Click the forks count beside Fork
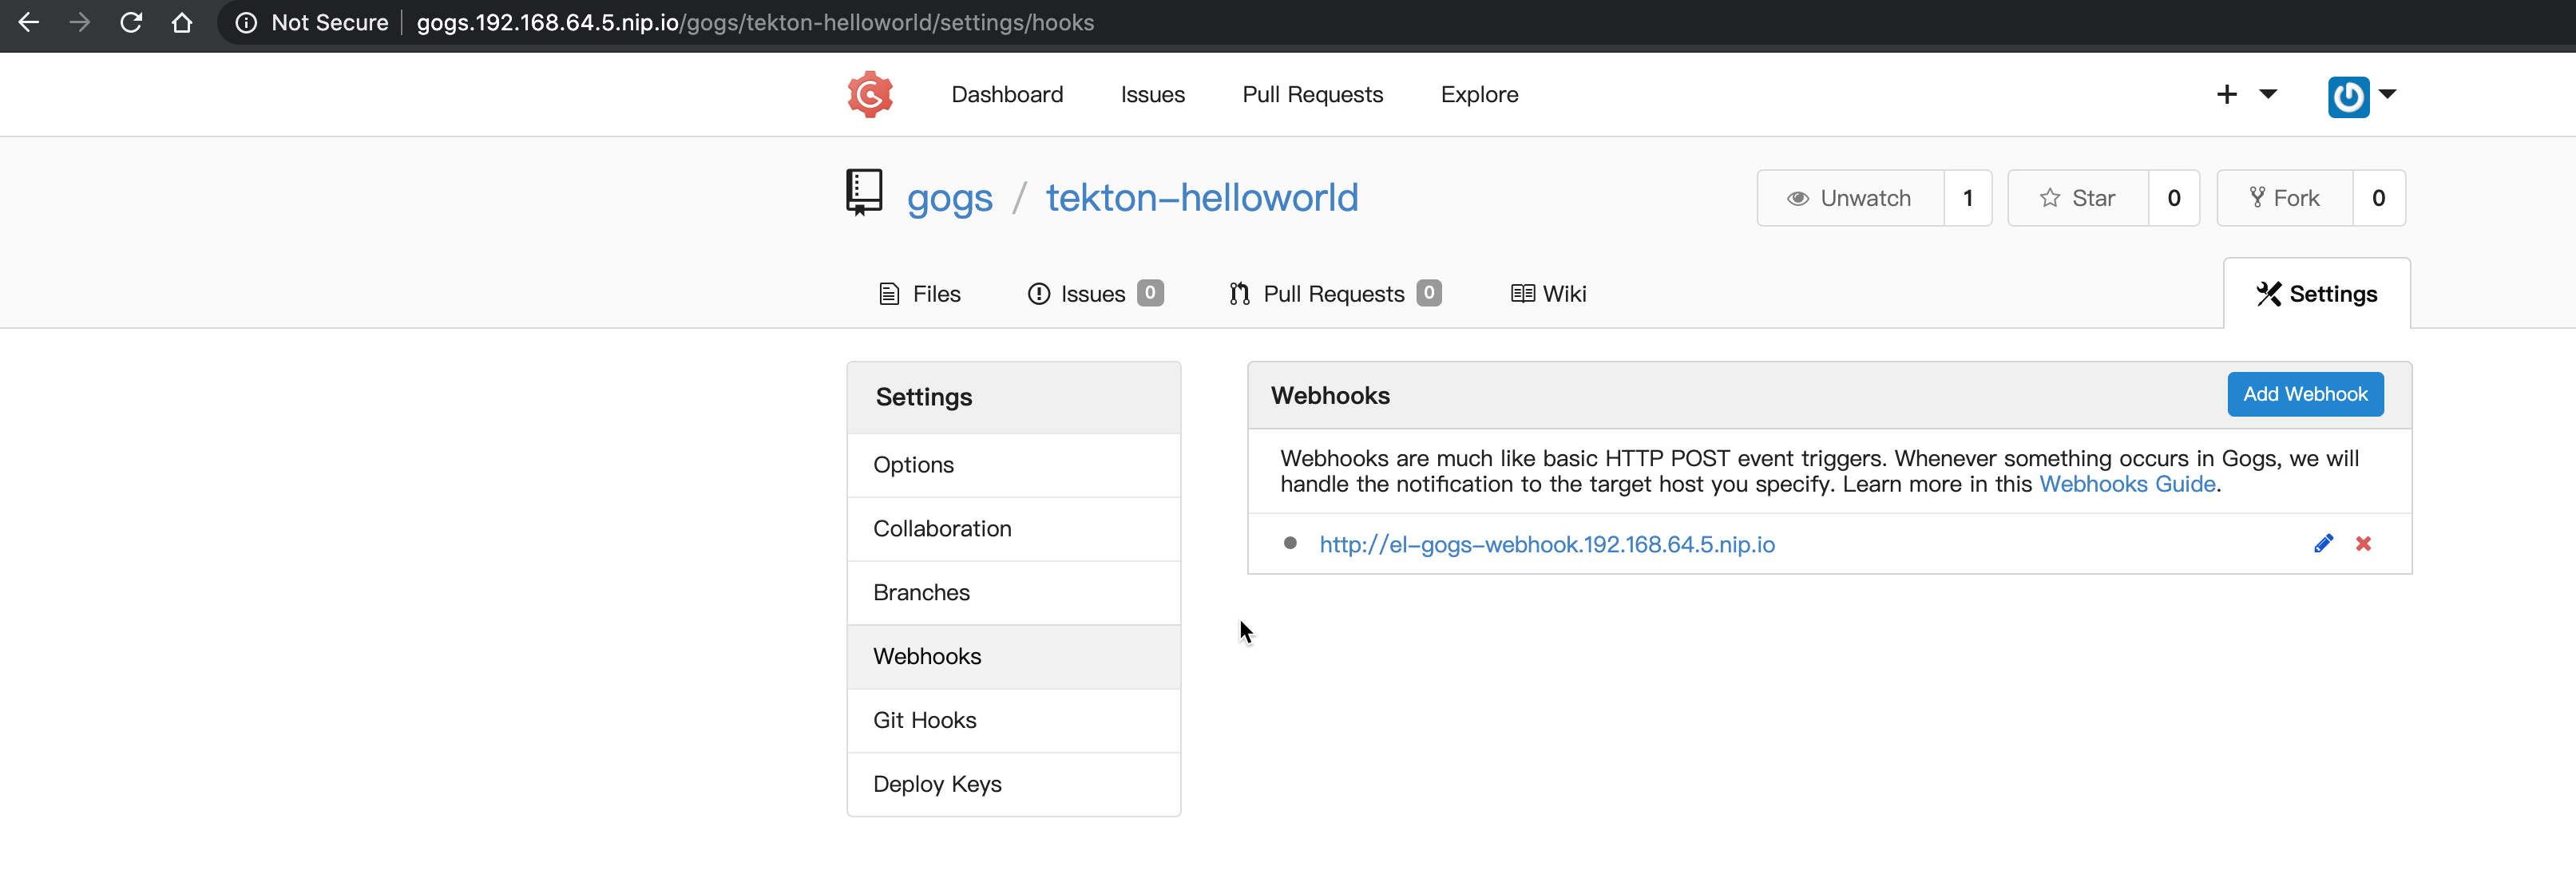The height and width of the screenshot is (886, 2576). (x=2379, y=198)
